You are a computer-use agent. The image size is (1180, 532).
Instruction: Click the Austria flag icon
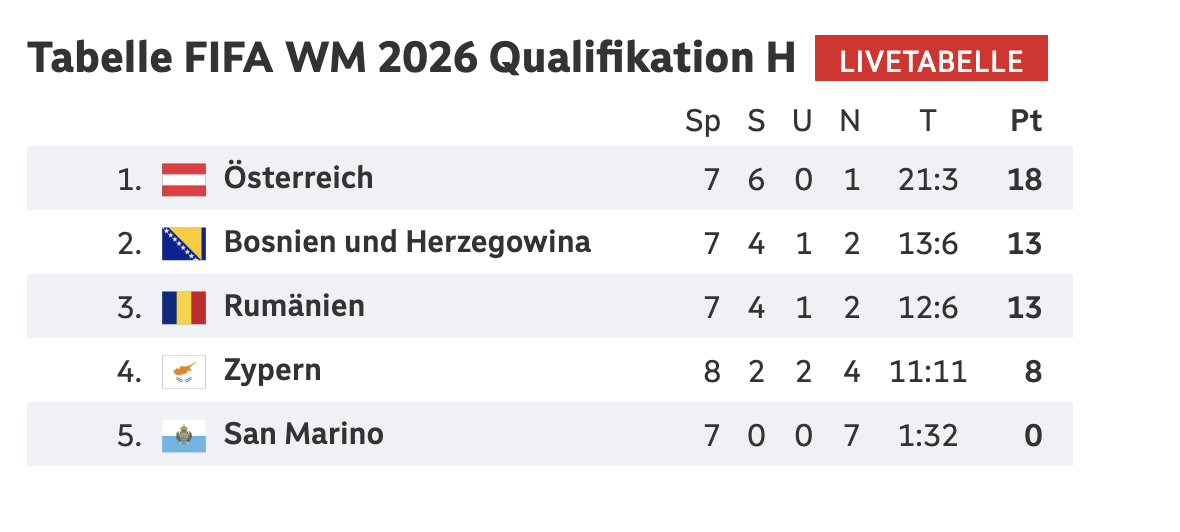click(x=184, y=180)
